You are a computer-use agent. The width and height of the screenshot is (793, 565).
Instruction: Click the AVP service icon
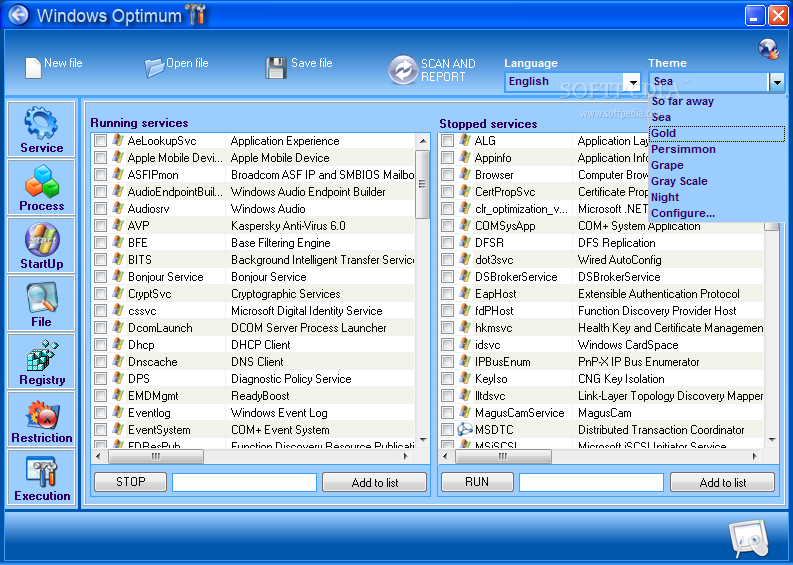(x=118, y=225)
